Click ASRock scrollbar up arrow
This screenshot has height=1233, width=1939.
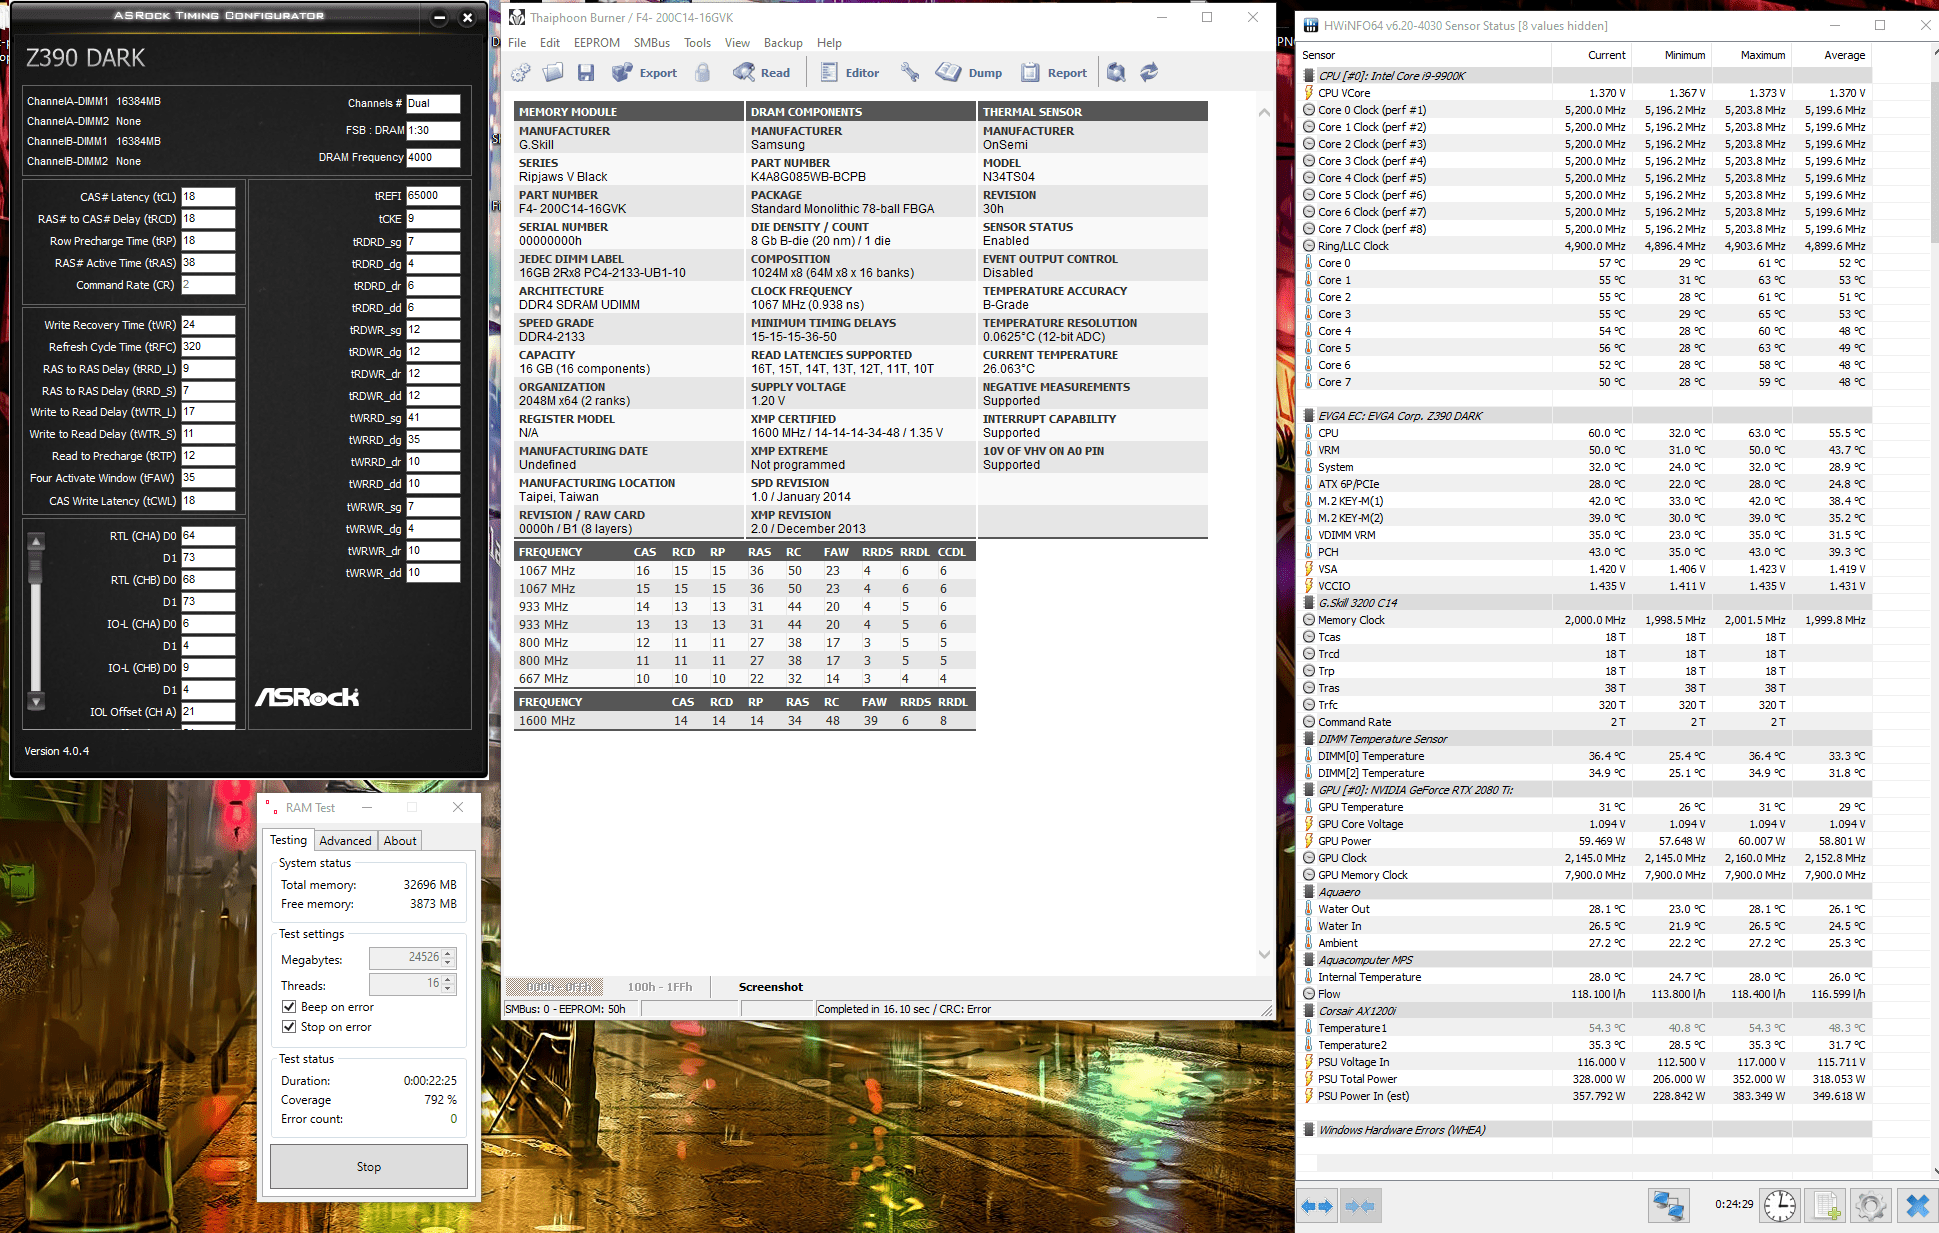(36, 542)
